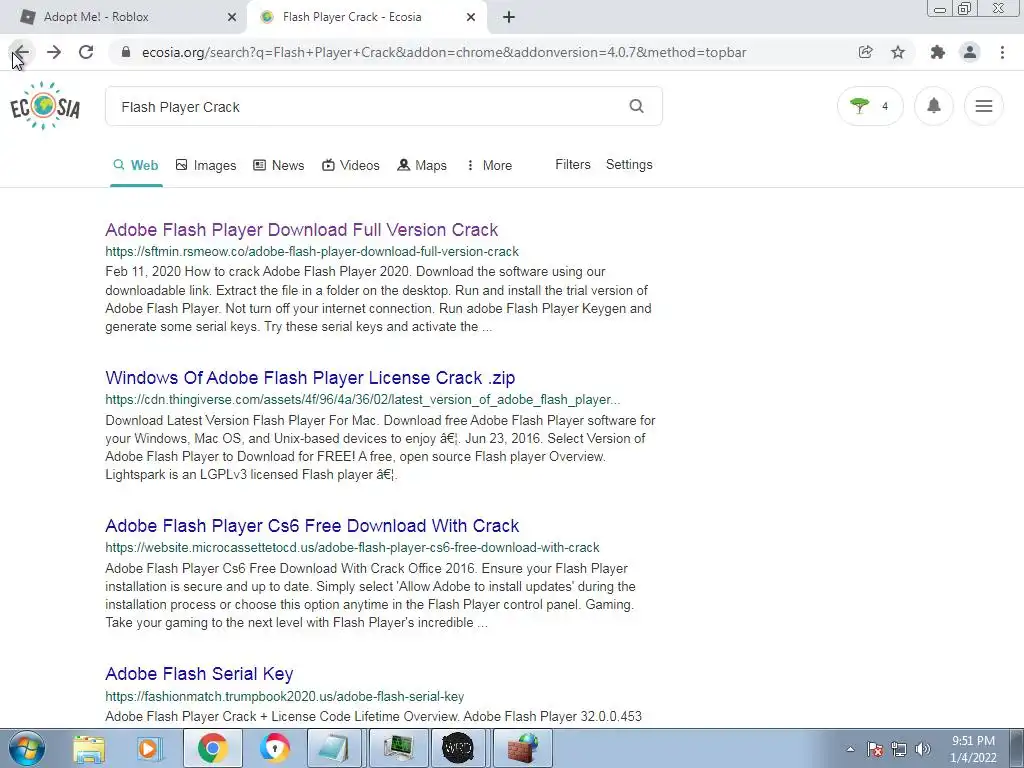The image size is (1024, 768).
Task: Open the Windows Start button
Action: click(x=27, y=748)
